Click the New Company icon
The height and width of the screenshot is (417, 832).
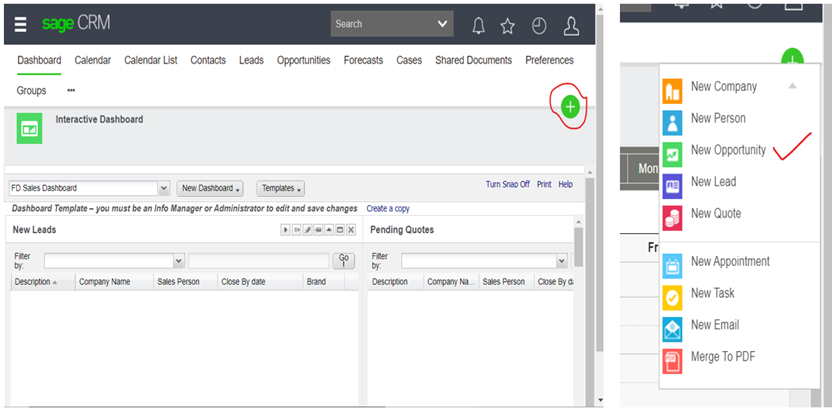coord(673,90)
